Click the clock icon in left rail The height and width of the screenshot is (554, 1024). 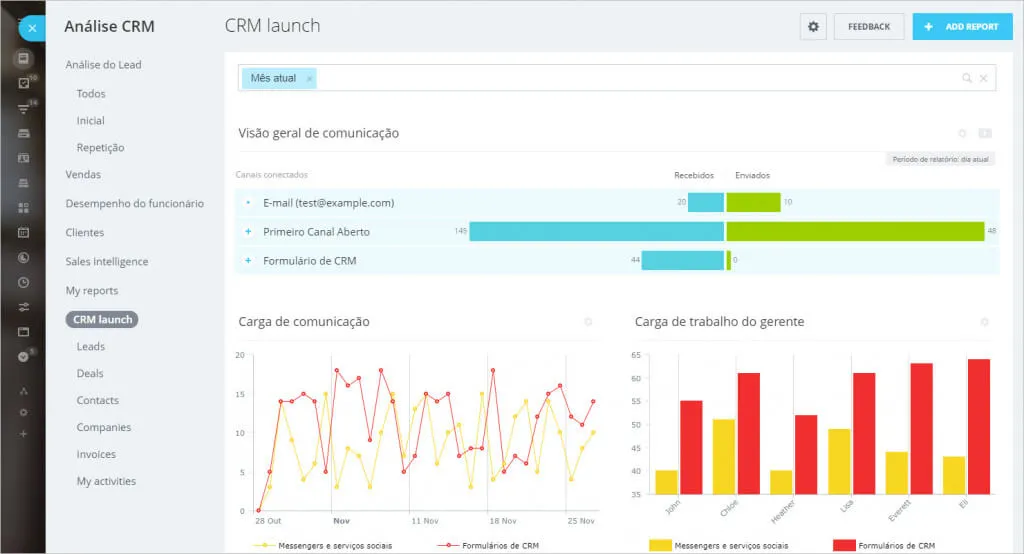coord(23,282)
